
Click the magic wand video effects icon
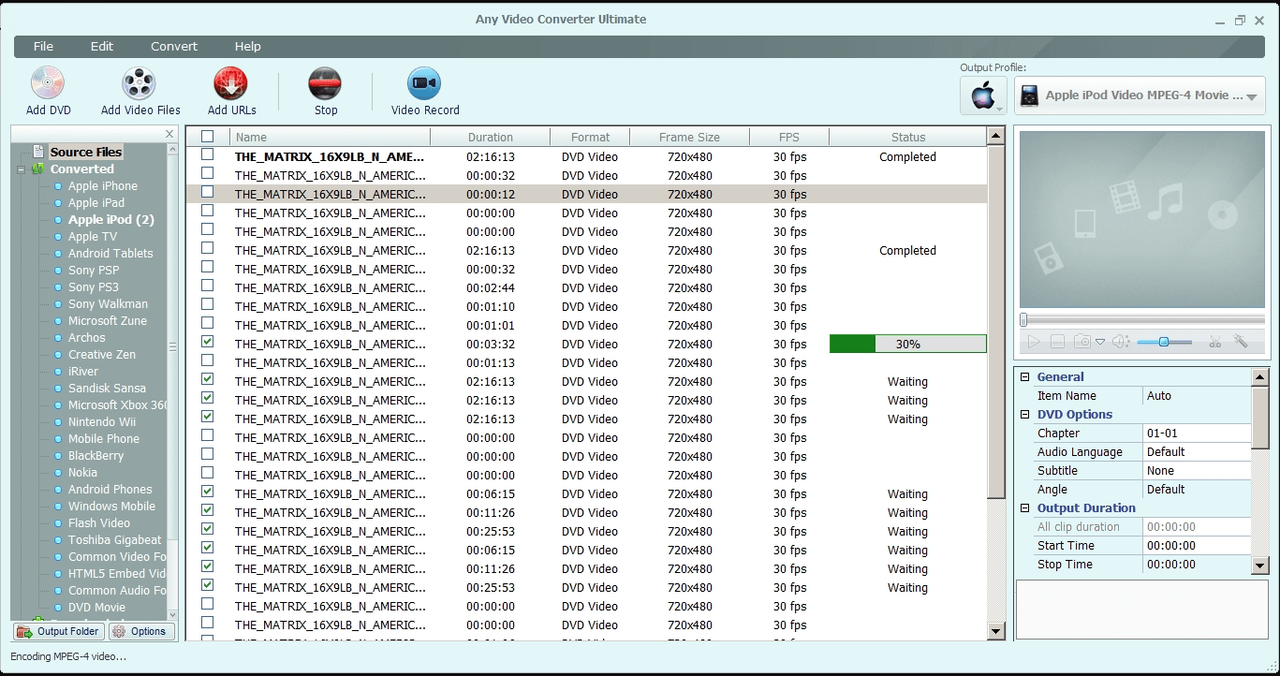pos(1241,342)
